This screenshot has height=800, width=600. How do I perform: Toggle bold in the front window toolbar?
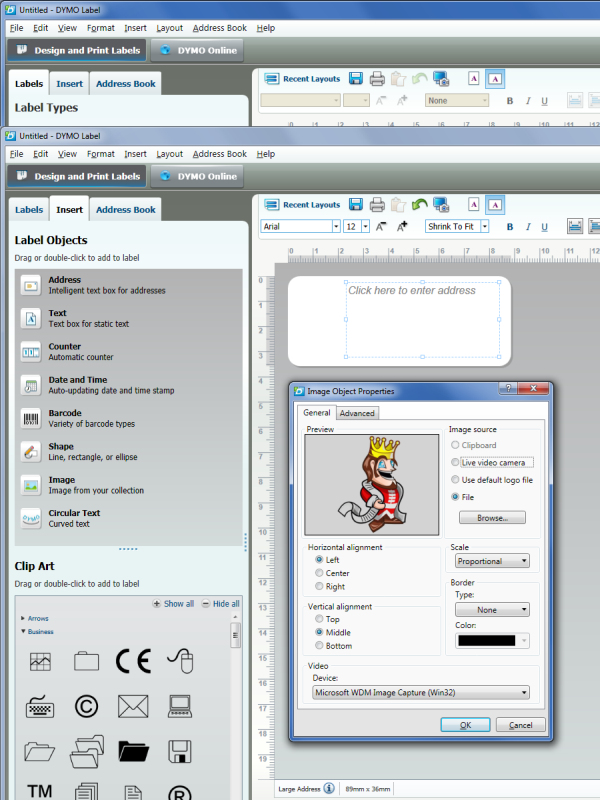pyautogui.click(x=510, y=227)
